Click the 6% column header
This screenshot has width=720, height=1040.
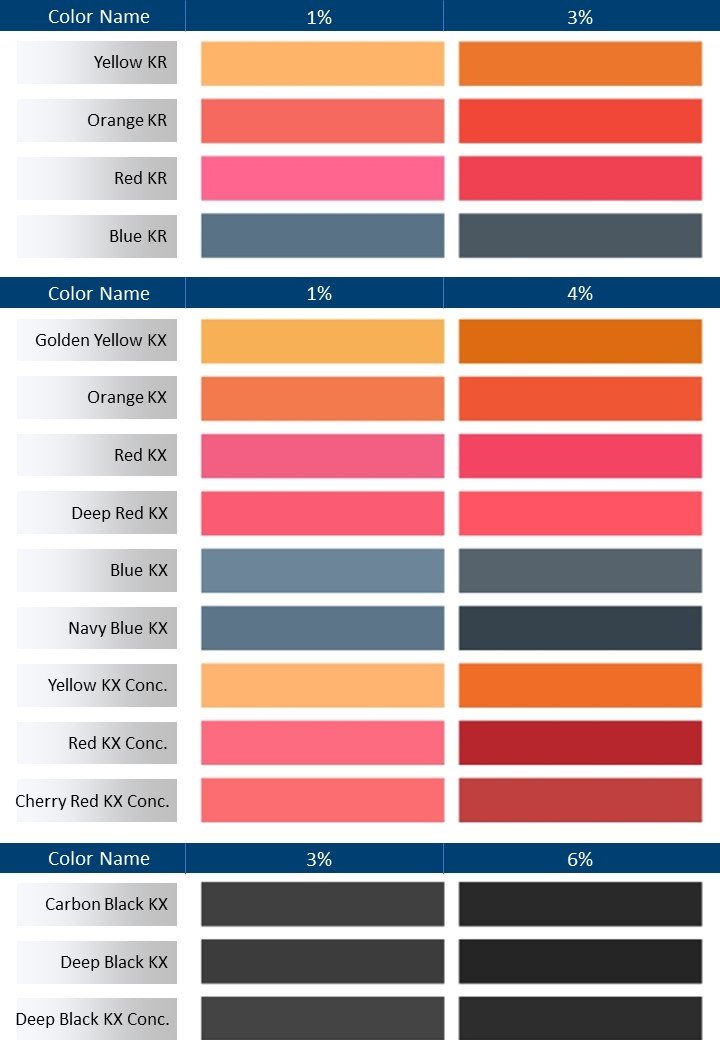click(580, 859)
